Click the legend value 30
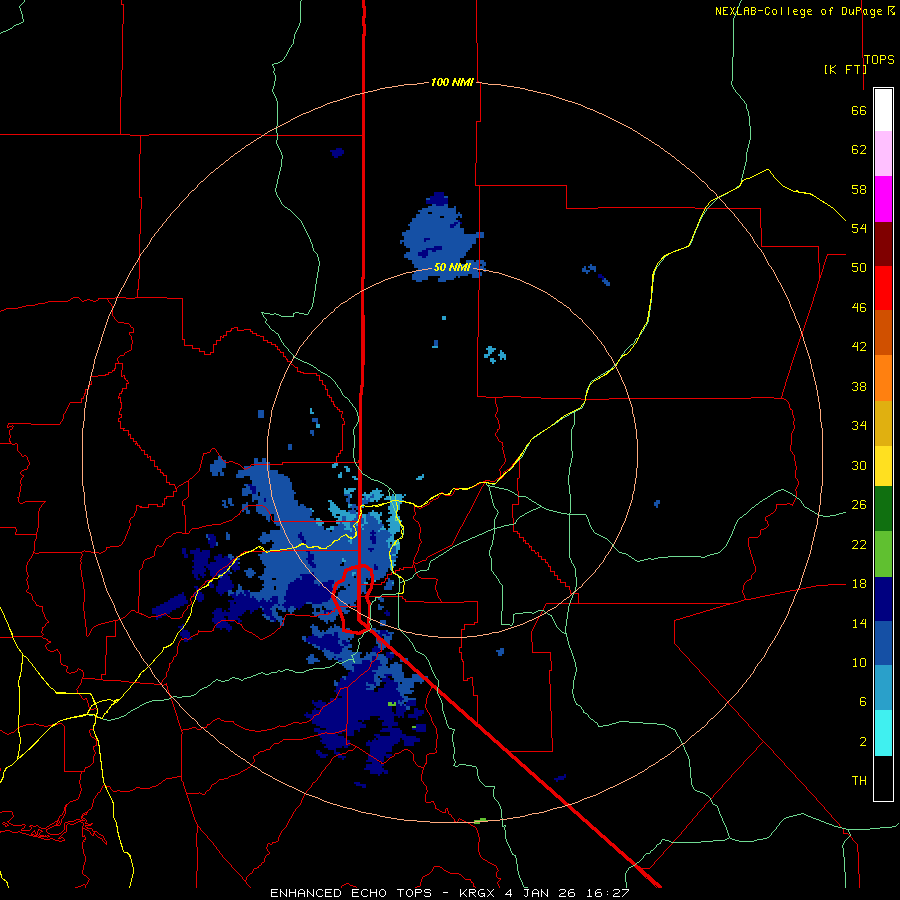Image resolution: width=900 pixels, height=900 pixels. 859,465
